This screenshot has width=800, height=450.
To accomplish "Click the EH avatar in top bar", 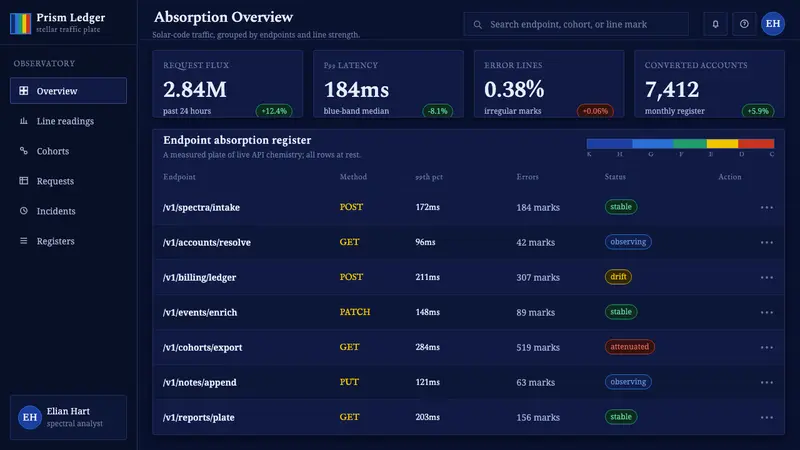I will (773, 23).
